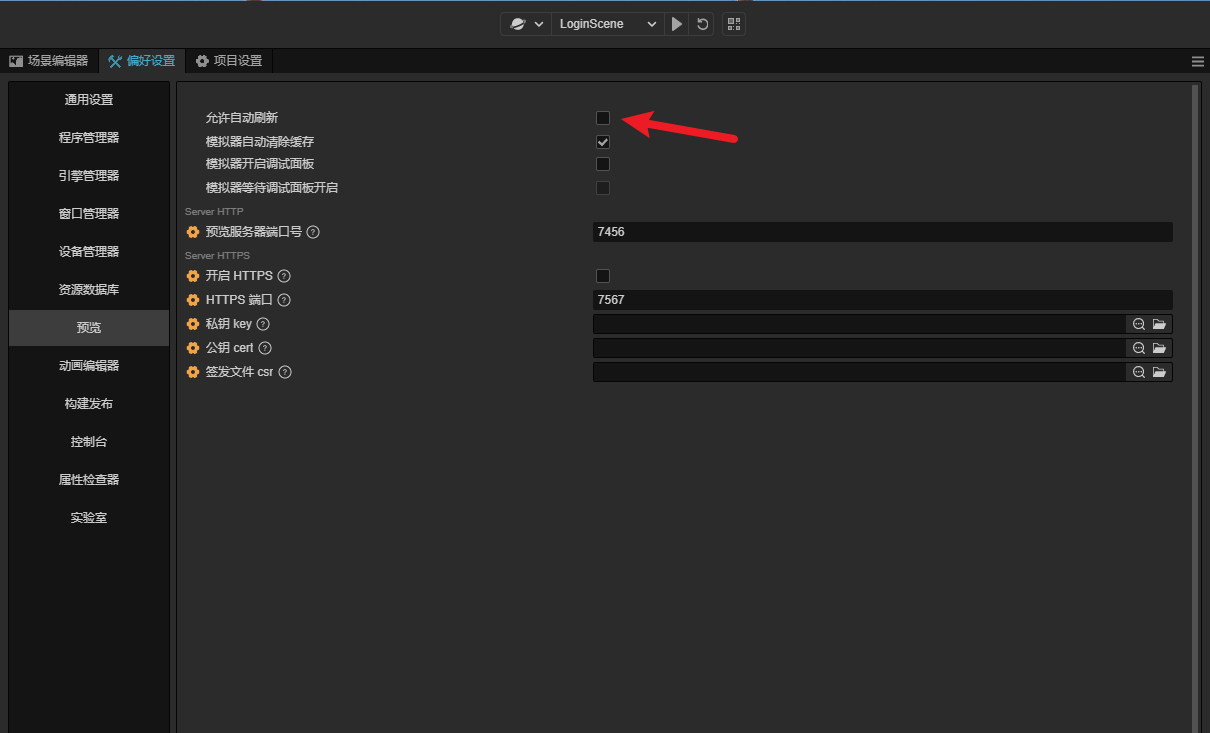
Task: Switch to the 偏好设置 tab
Action: coord(142,61)
